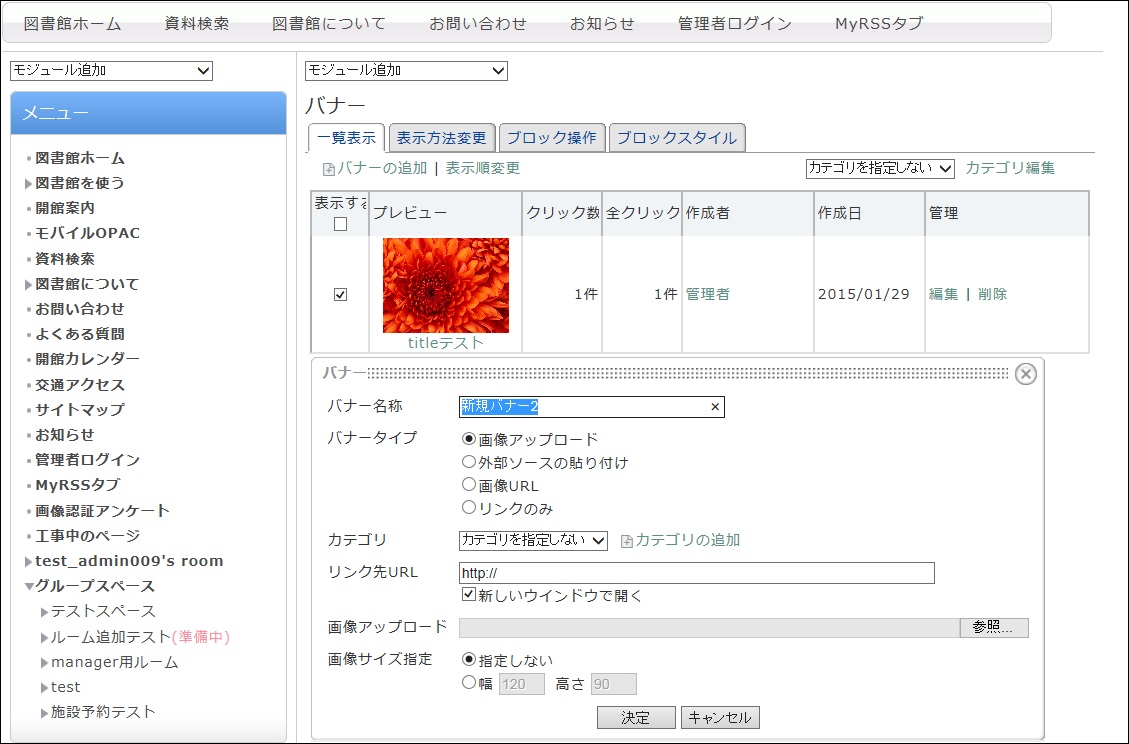
Task: Toggle 新しいウインドウで開く checkbox
Action: [468, 595]
